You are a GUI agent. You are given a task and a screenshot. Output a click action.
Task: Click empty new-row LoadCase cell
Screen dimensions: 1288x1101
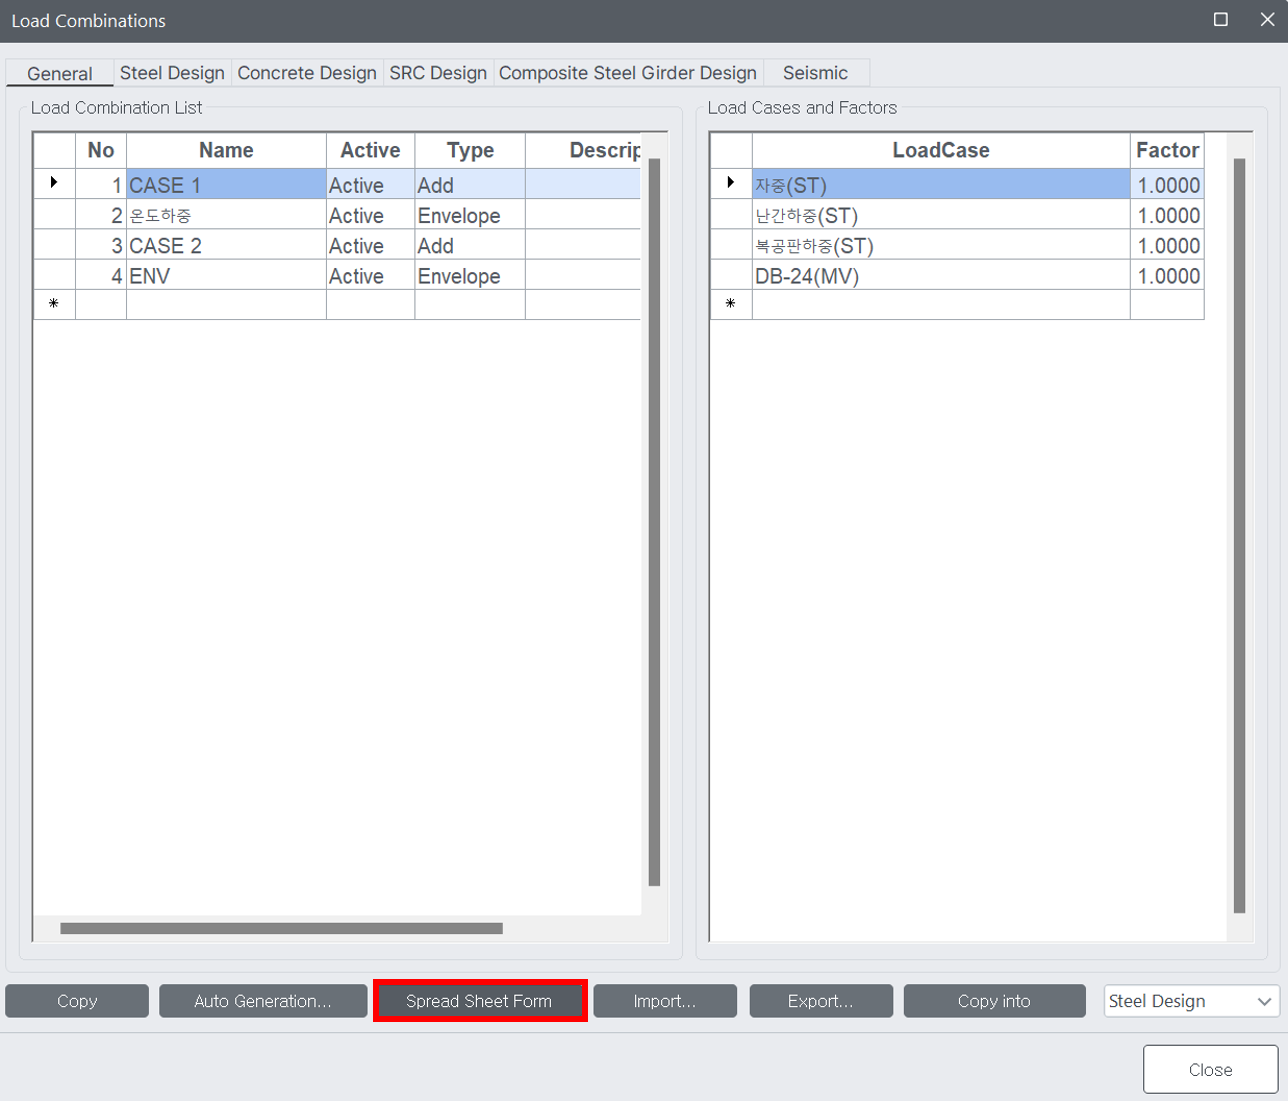click(941, 304)
